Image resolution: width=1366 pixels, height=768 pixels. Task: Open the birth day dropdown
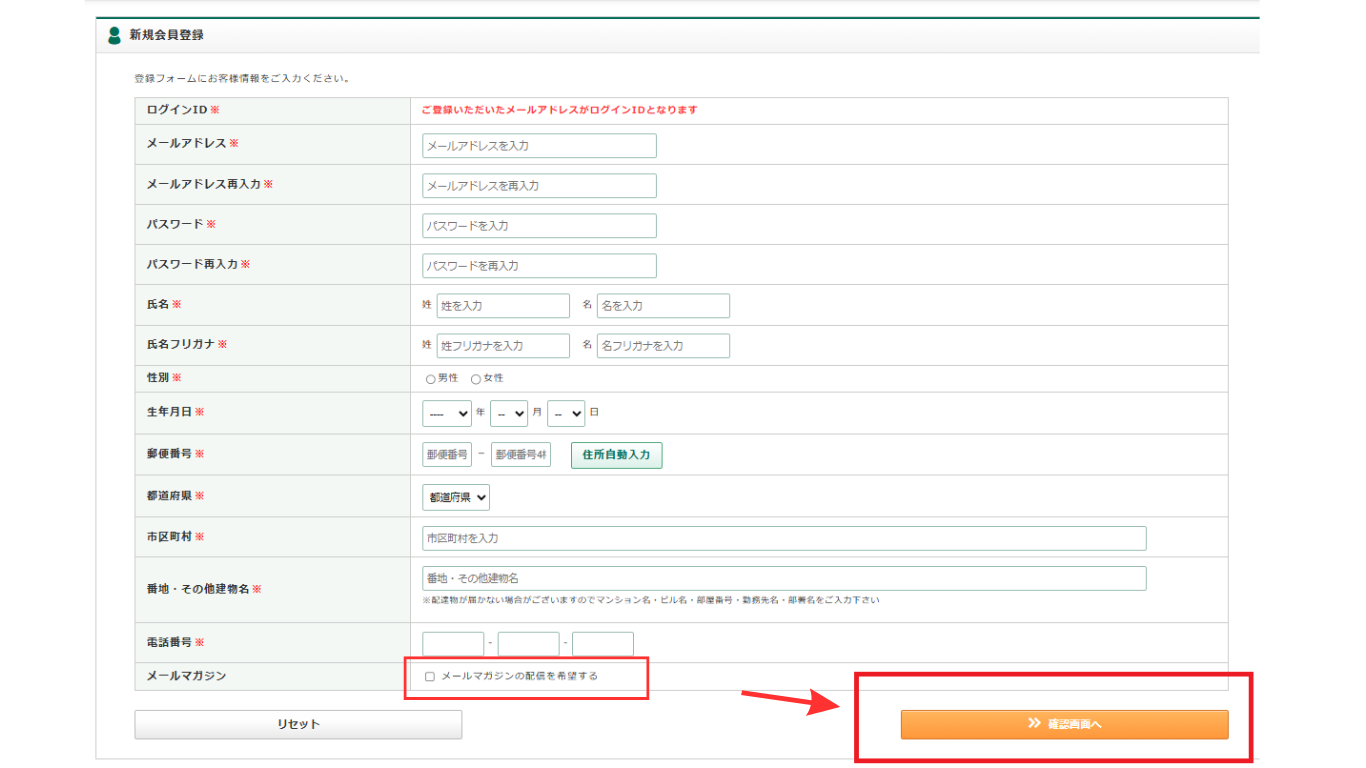coord(565,413)
